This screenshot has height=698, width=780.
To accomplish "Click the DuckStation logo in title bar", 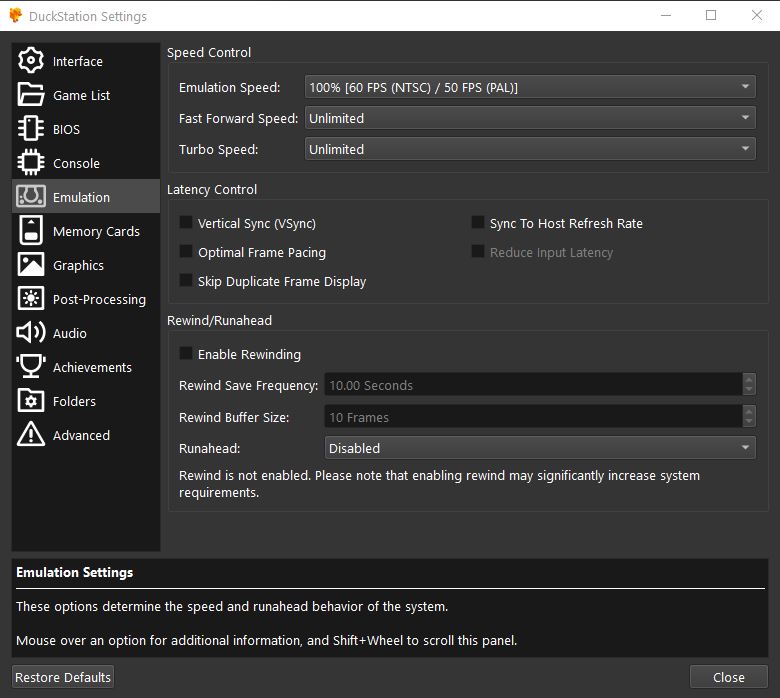I will (x=15, y=15).
